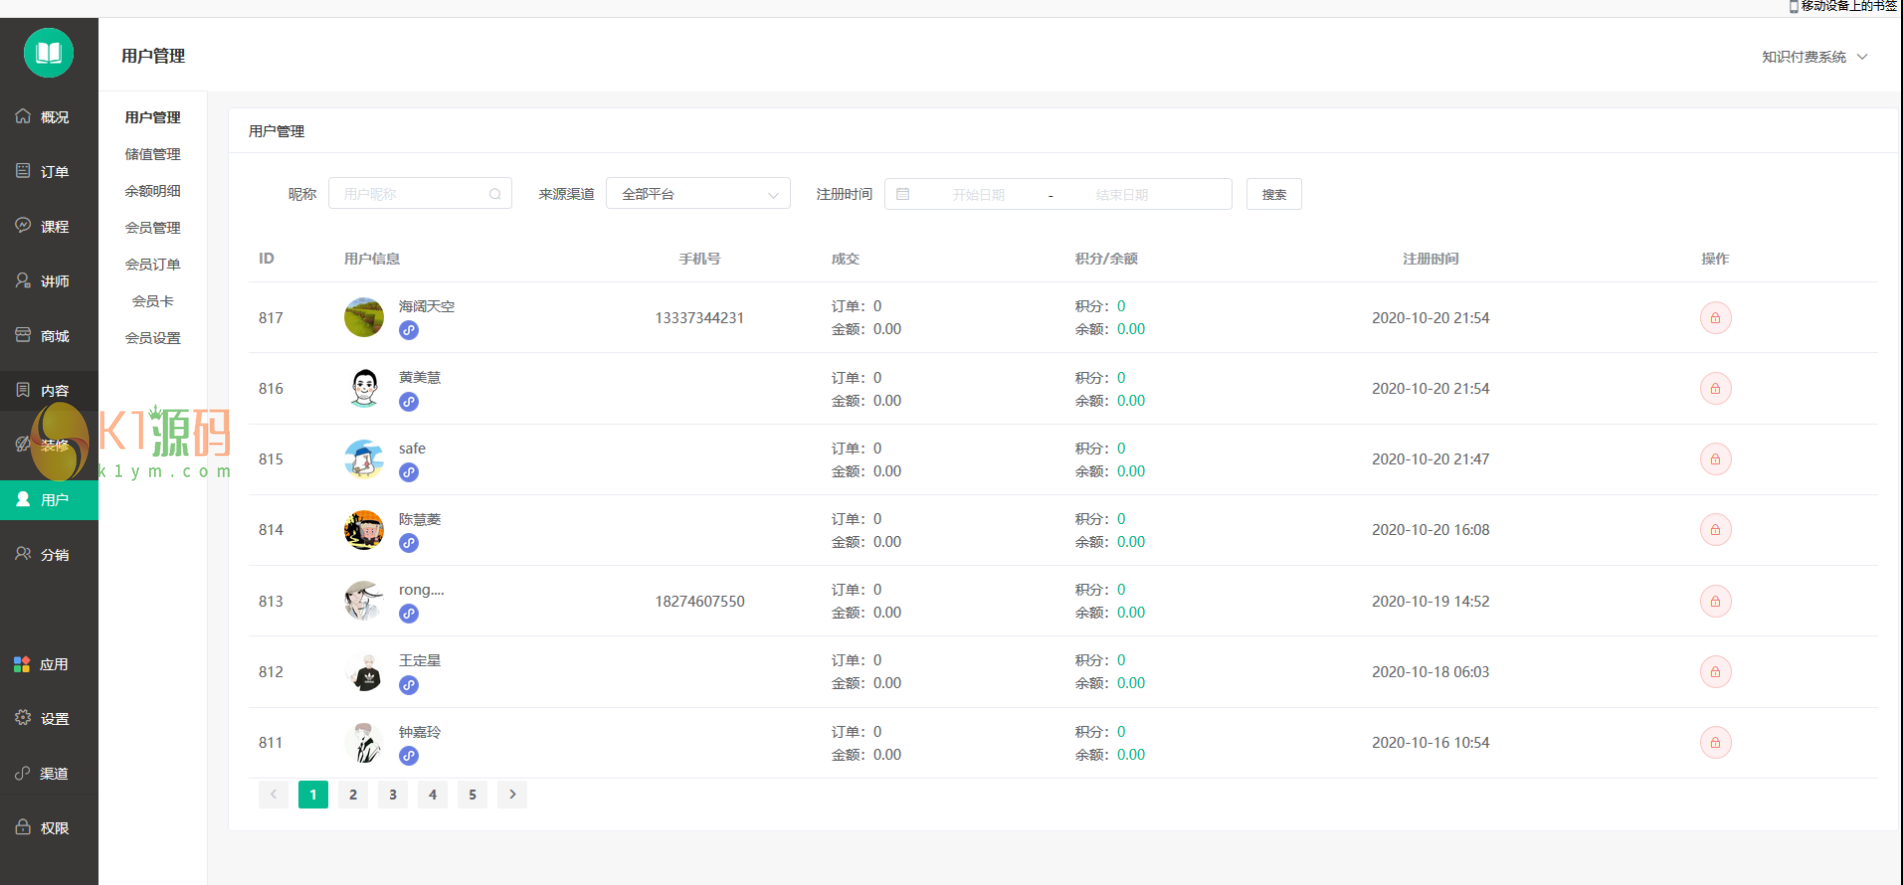Viewport: 1903px width, 885px height.
Task: Click the 搜索 search button
Action: (1273, 194)
